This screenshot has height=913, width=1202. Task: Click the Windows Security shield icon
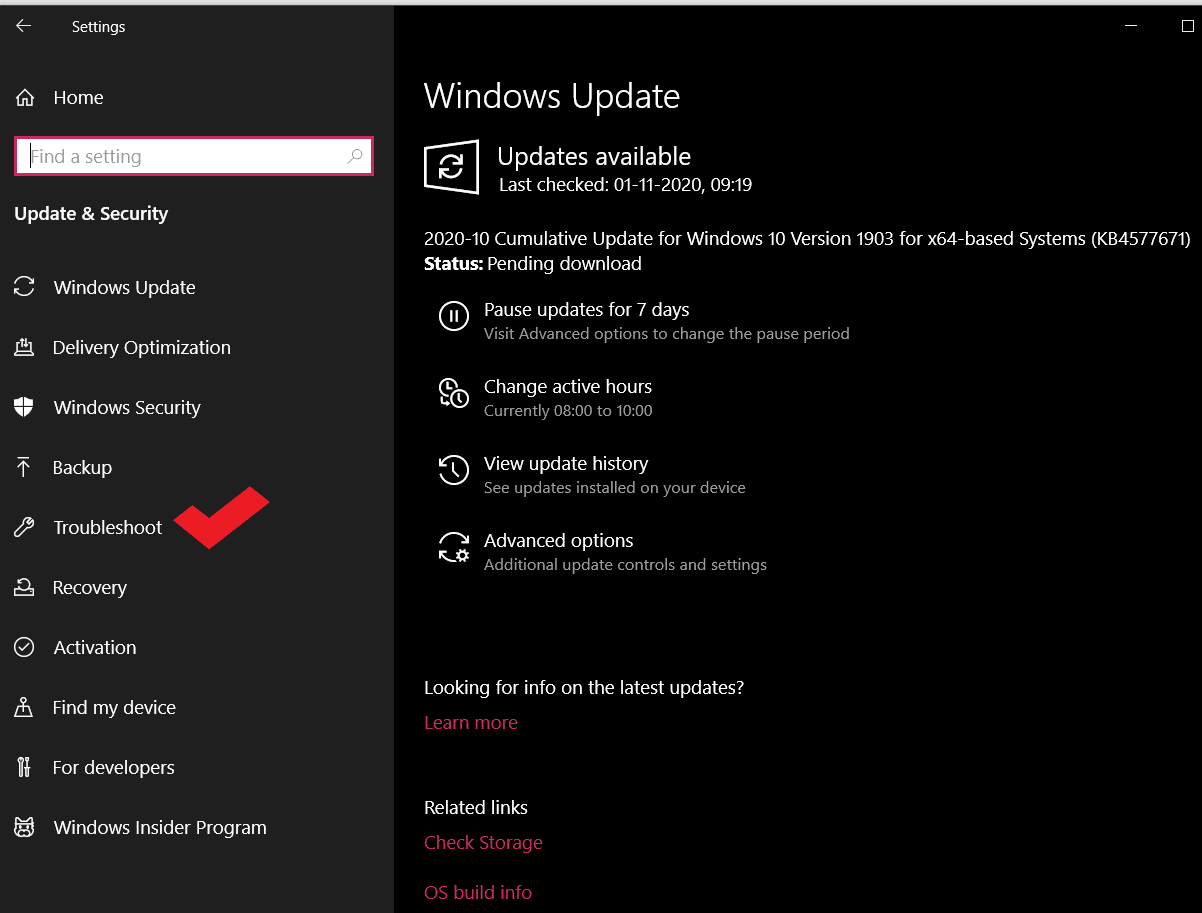point(24,407)
